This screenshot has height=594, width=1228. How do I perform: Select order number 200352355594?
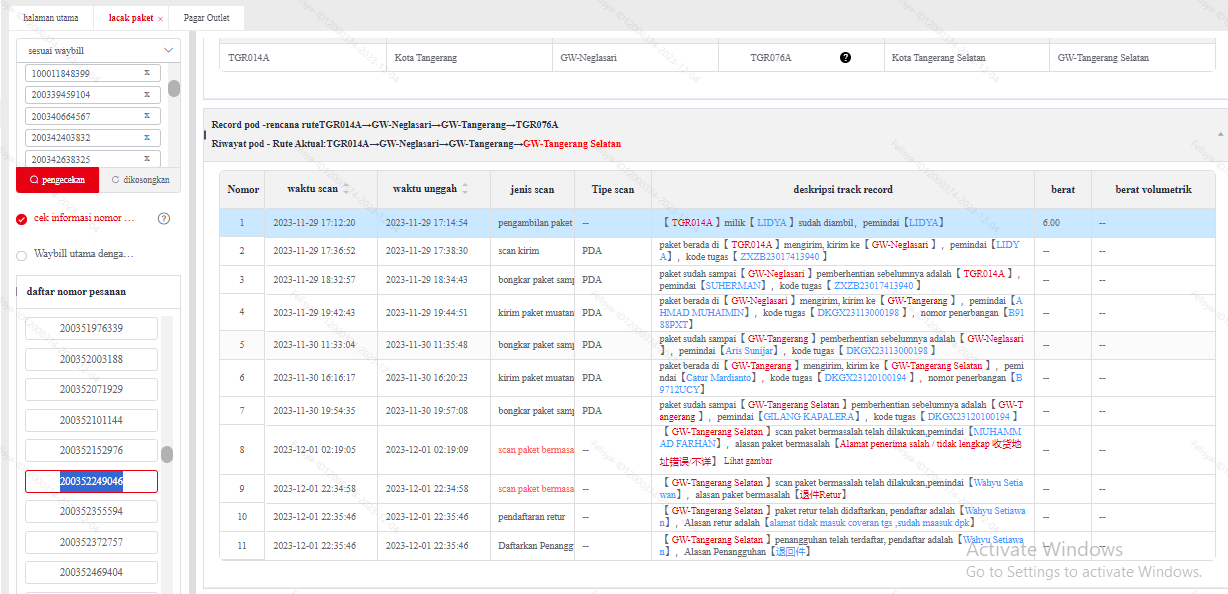click(x=91, y=511)
